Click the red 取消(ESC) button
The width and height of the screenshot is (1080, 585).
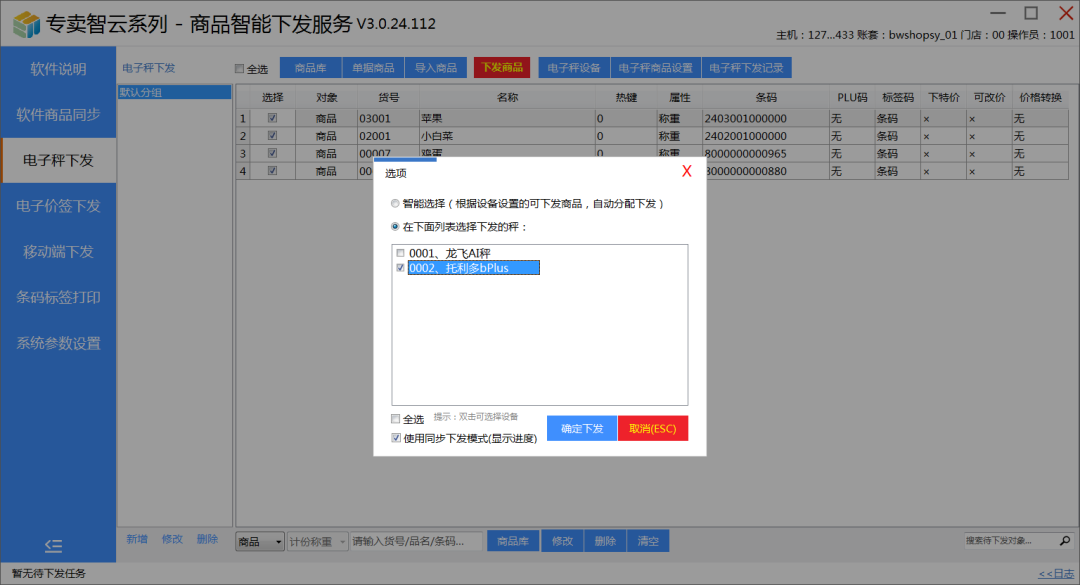[653, 428]
